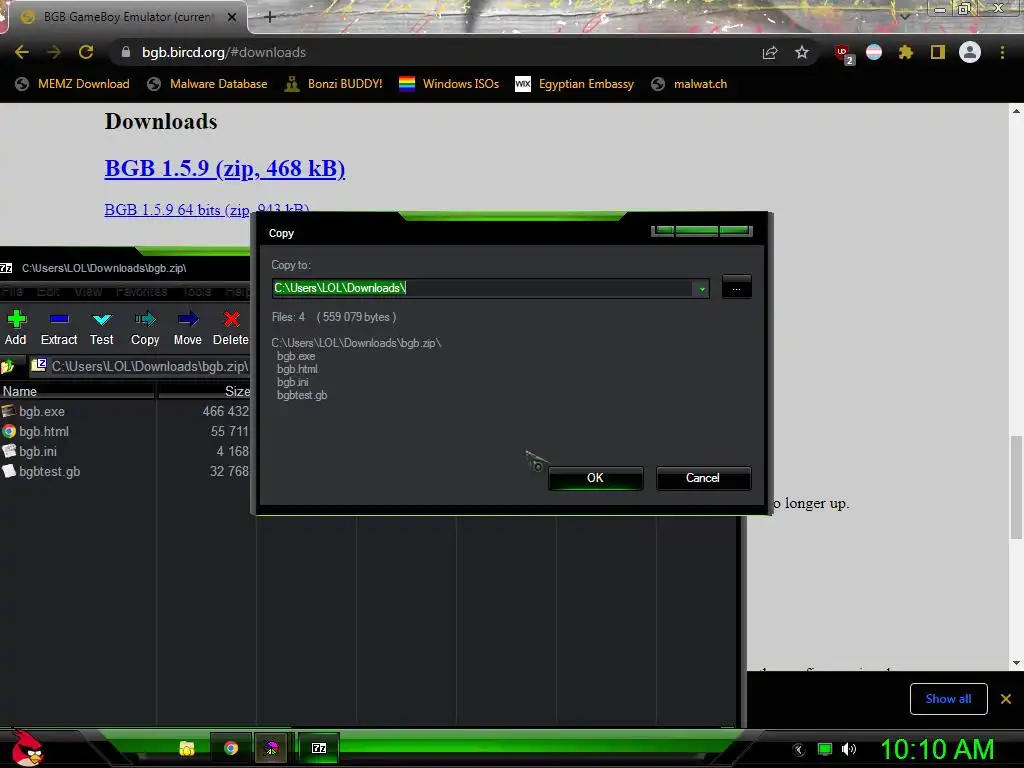Bookmark this page with the star icon
The height and width of the screenshot is (768, 1024).
tap(802, 52)
